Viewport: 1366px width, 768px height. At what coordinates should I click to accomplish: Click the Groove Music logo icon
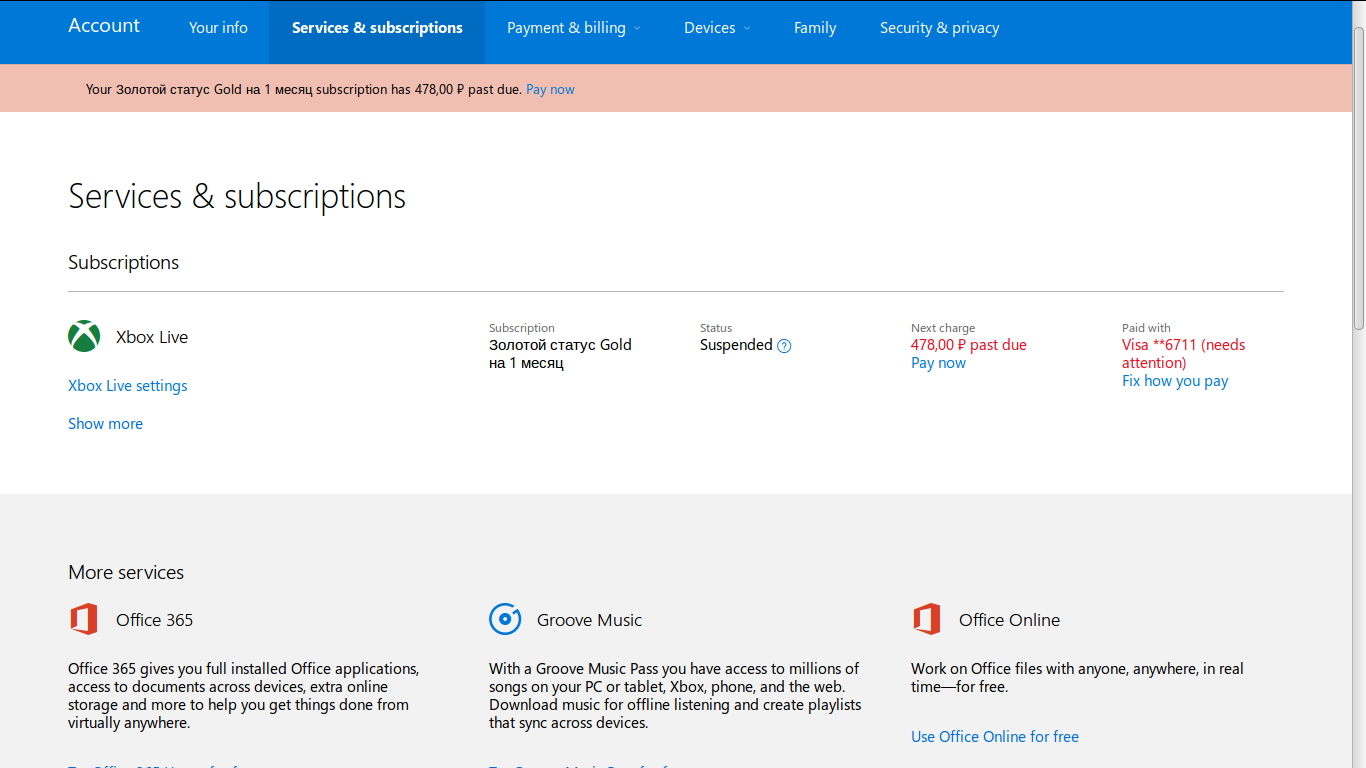505,620
